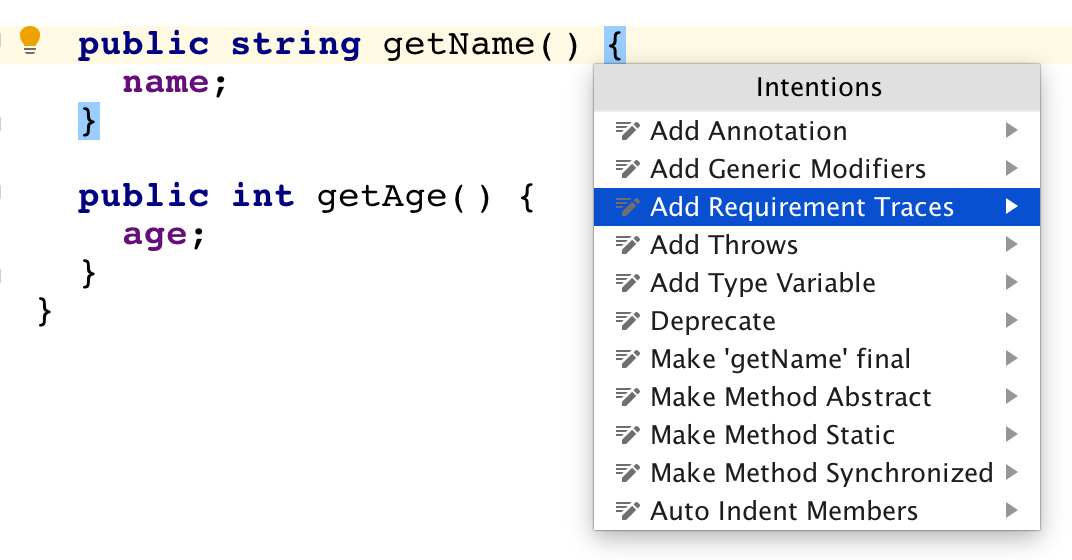The width and height of the screenshot is (1072, 560).
Task: Select Make Method Abstract intention
Action: click(790, 397)
